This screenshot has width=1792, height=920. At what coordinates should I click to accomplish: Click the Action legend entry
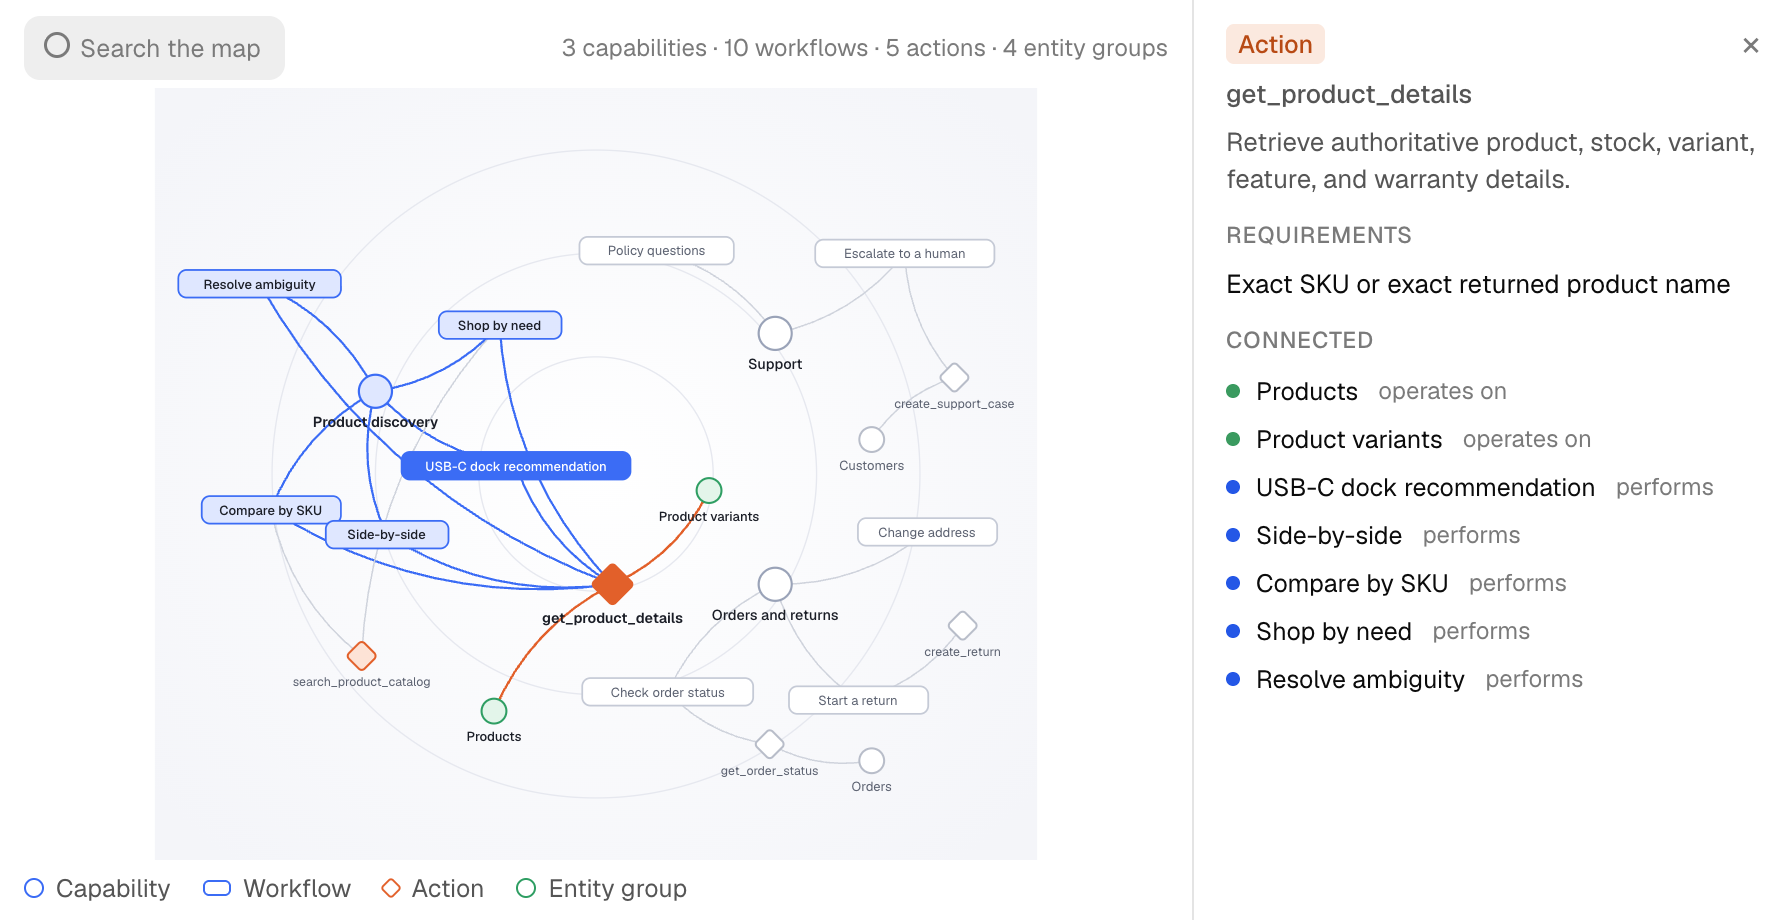432,888
